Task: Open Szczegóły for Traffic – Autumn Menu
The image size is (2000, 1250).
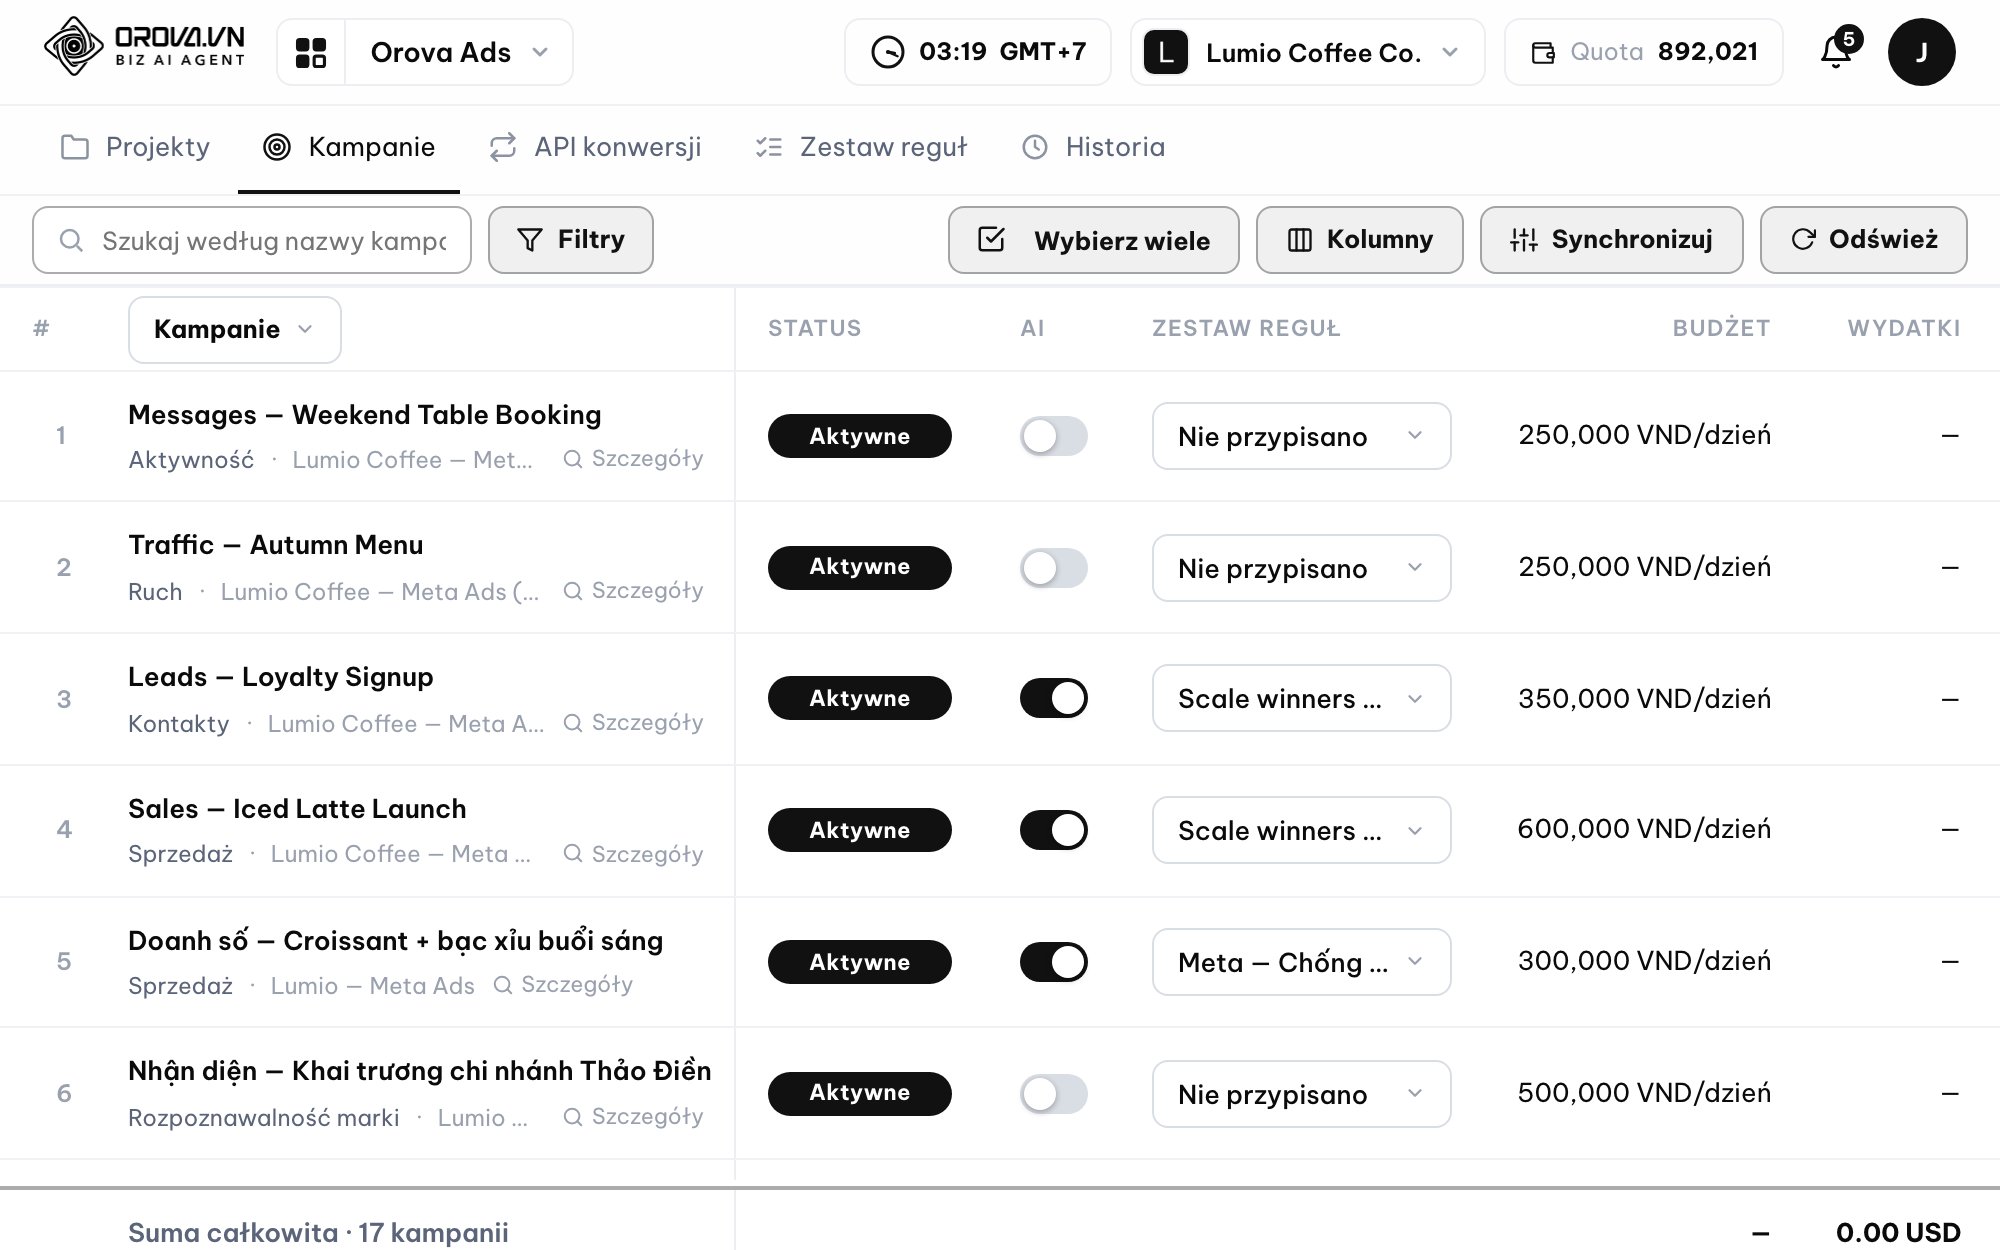Action: coord(634,591)
